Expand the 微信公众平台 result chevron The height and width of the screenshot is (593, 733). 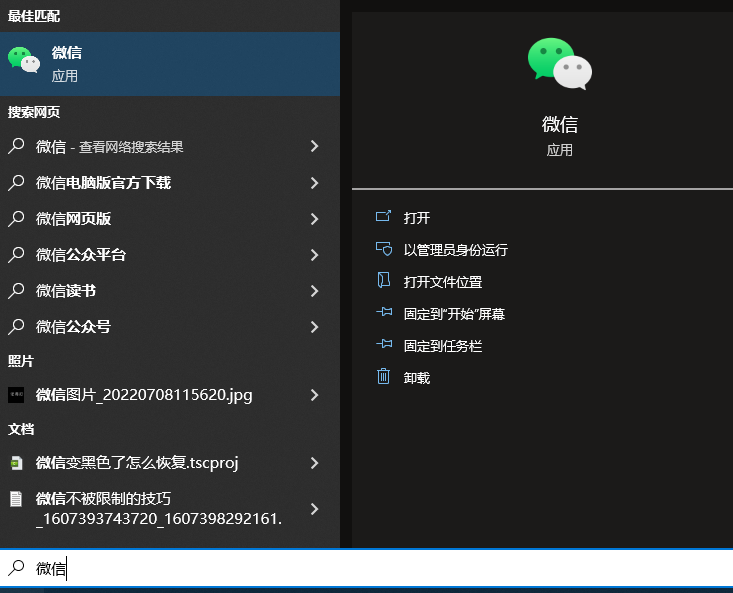point(314,255)
